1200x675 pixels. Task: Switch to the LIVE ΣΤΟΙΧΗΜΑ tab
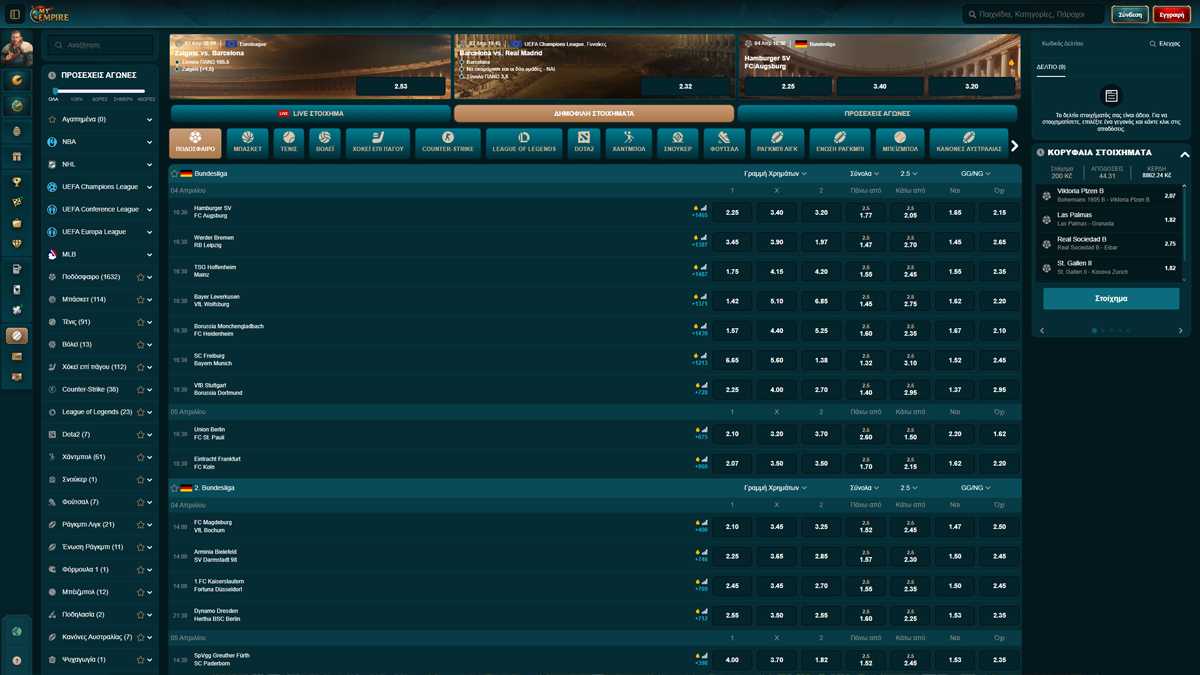[x=310, y=114]
